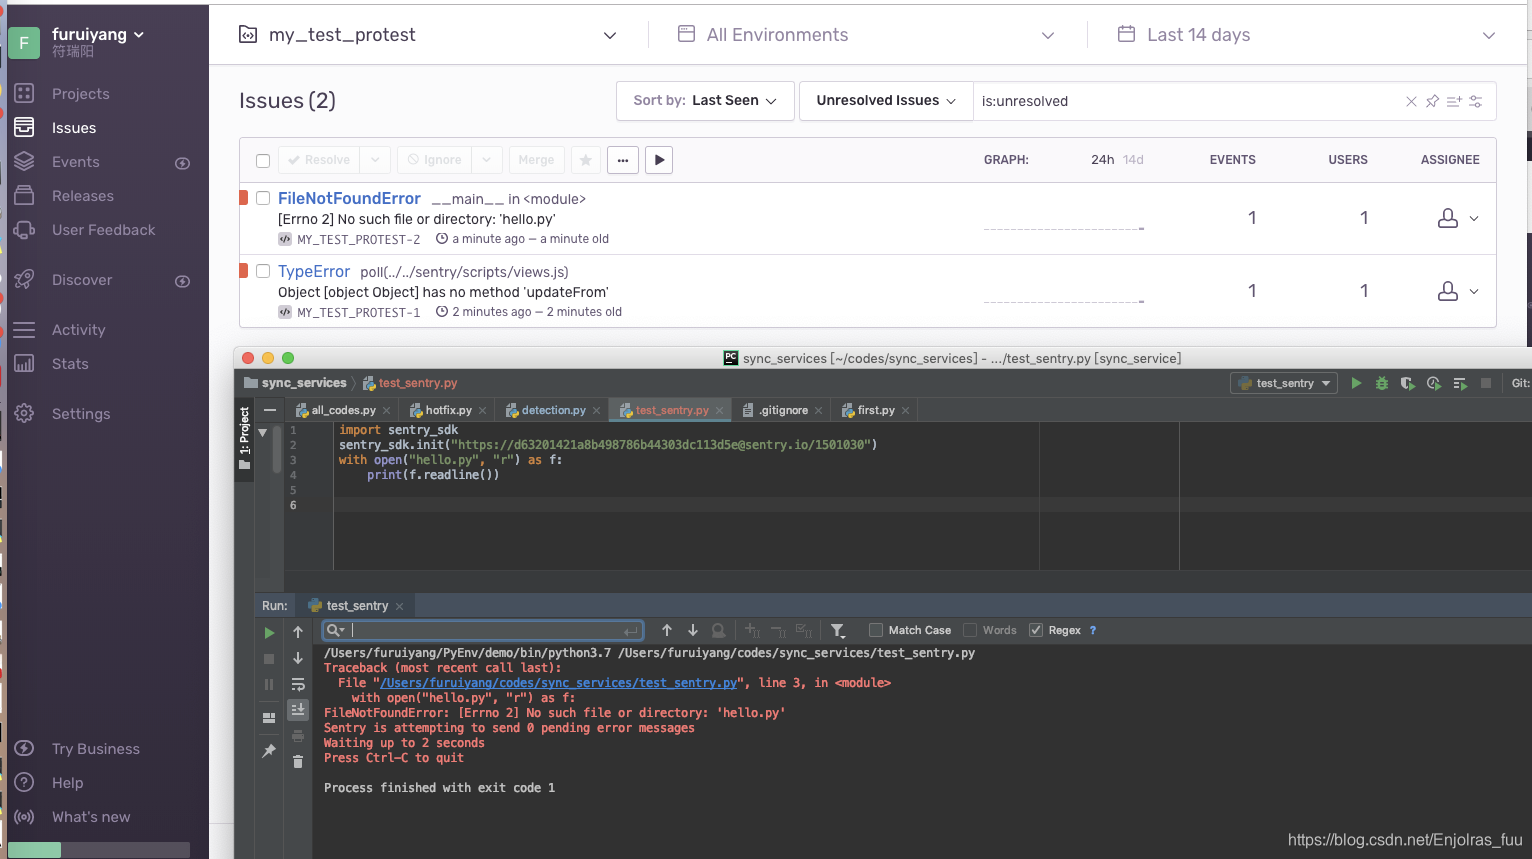1532x859 pixels.
Task: Click the Merge button
Action: point(536,160)
